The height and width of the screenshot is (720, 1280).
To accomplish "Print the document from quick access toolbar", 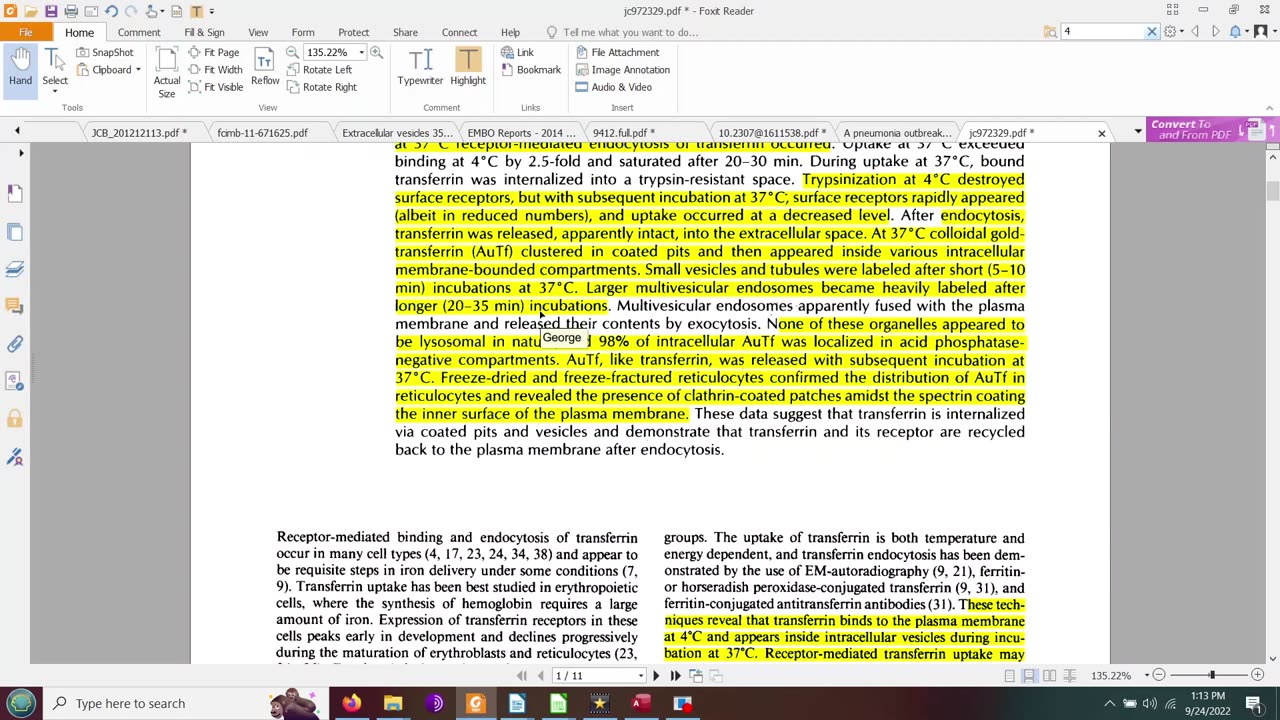I will pyautogui.click(x=71, y=11).
